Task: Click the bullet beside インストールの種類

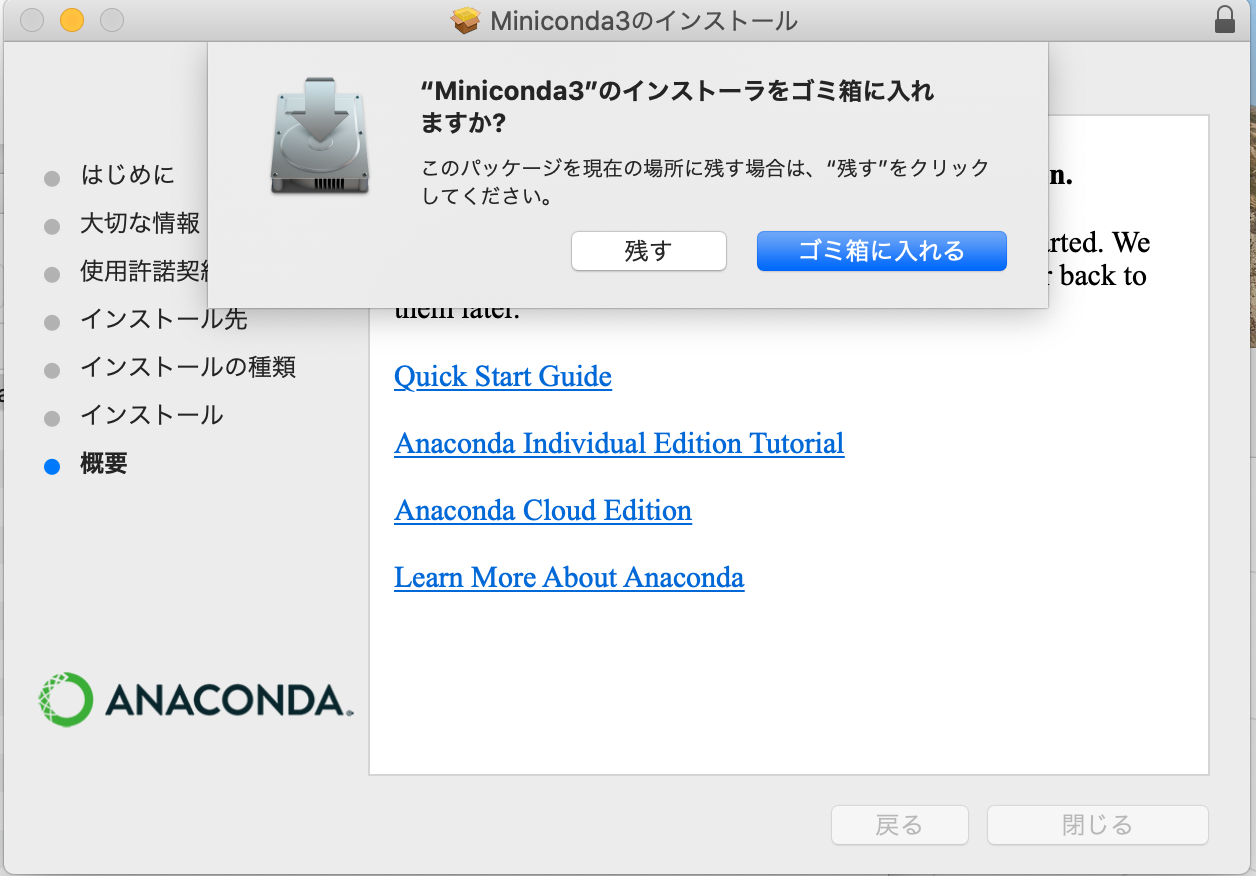Action: click(52, 370)
